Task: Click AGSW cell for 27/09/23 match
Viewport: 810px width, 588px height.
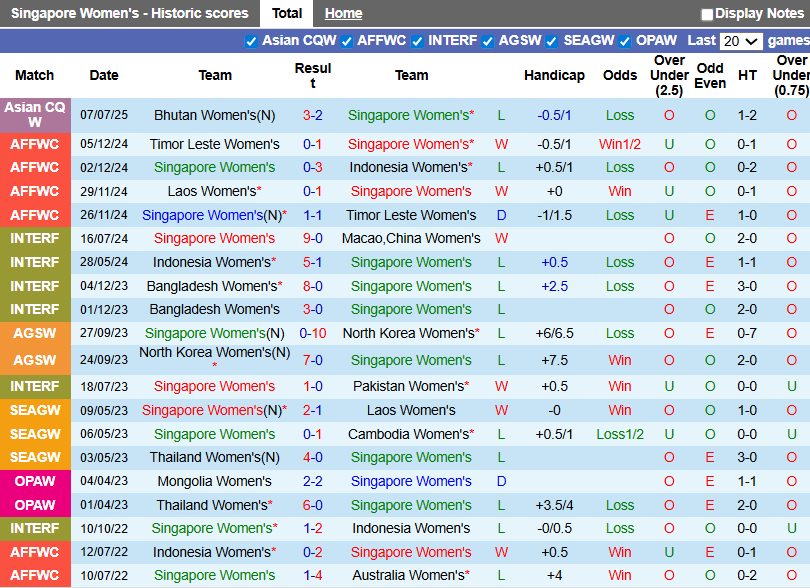Action: click(35, 333)
